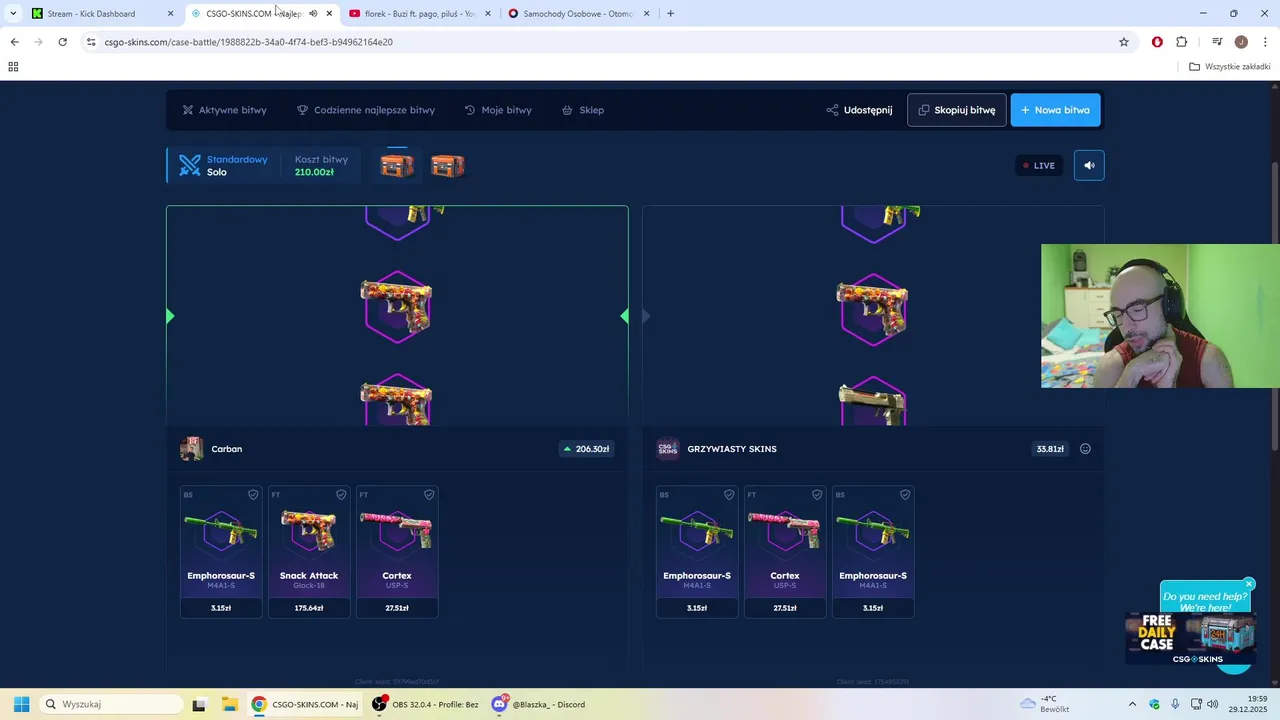
Task: Select the second orange case icon
Action: [447, 165]
